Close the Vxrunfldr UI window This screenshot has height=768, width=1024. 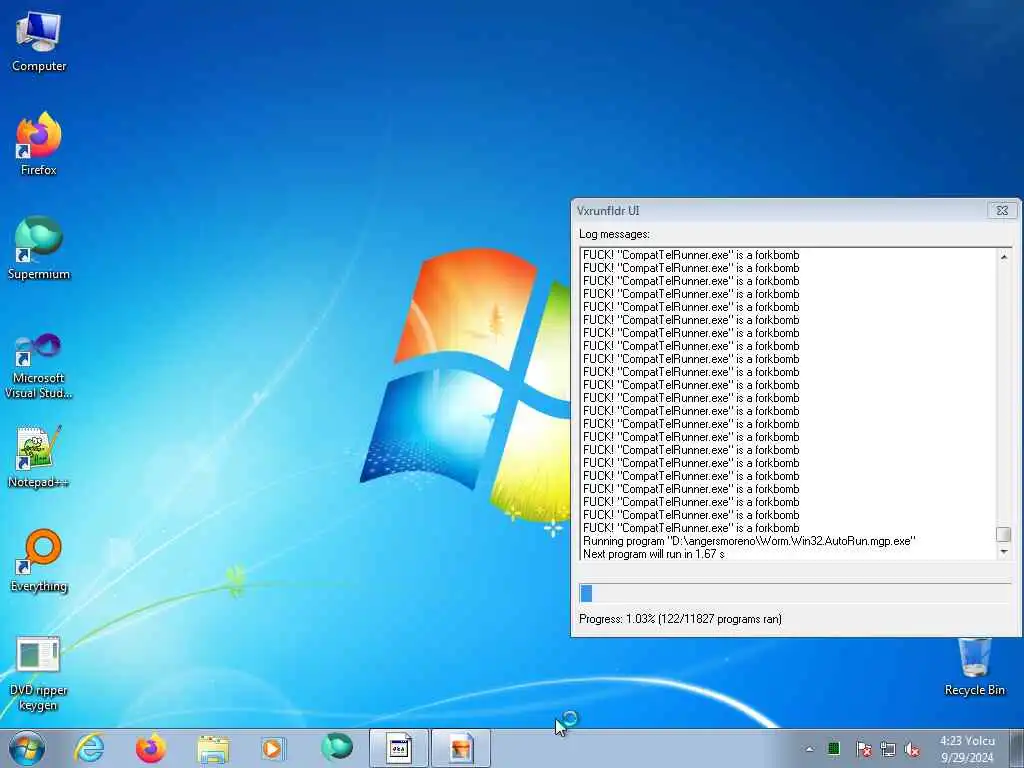(x=1002, y=210)
